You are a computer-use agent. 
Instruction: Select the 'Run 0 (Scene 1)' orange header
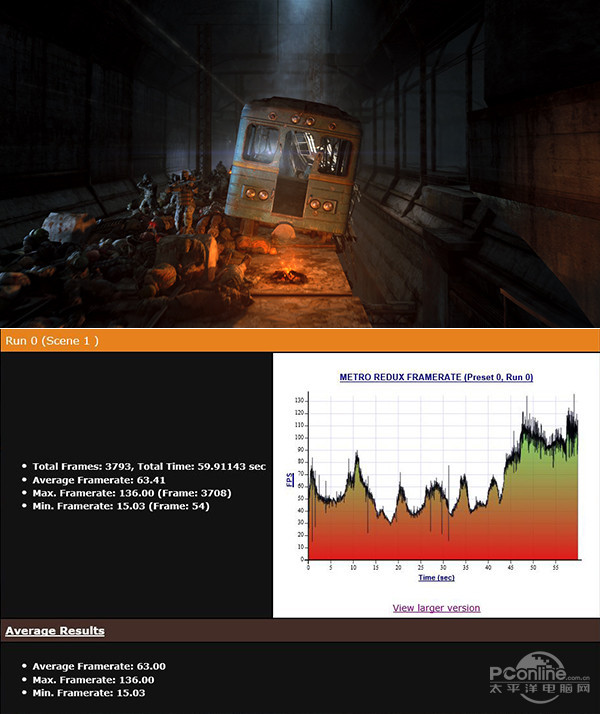pyautogui.click(x=300, y=341)
